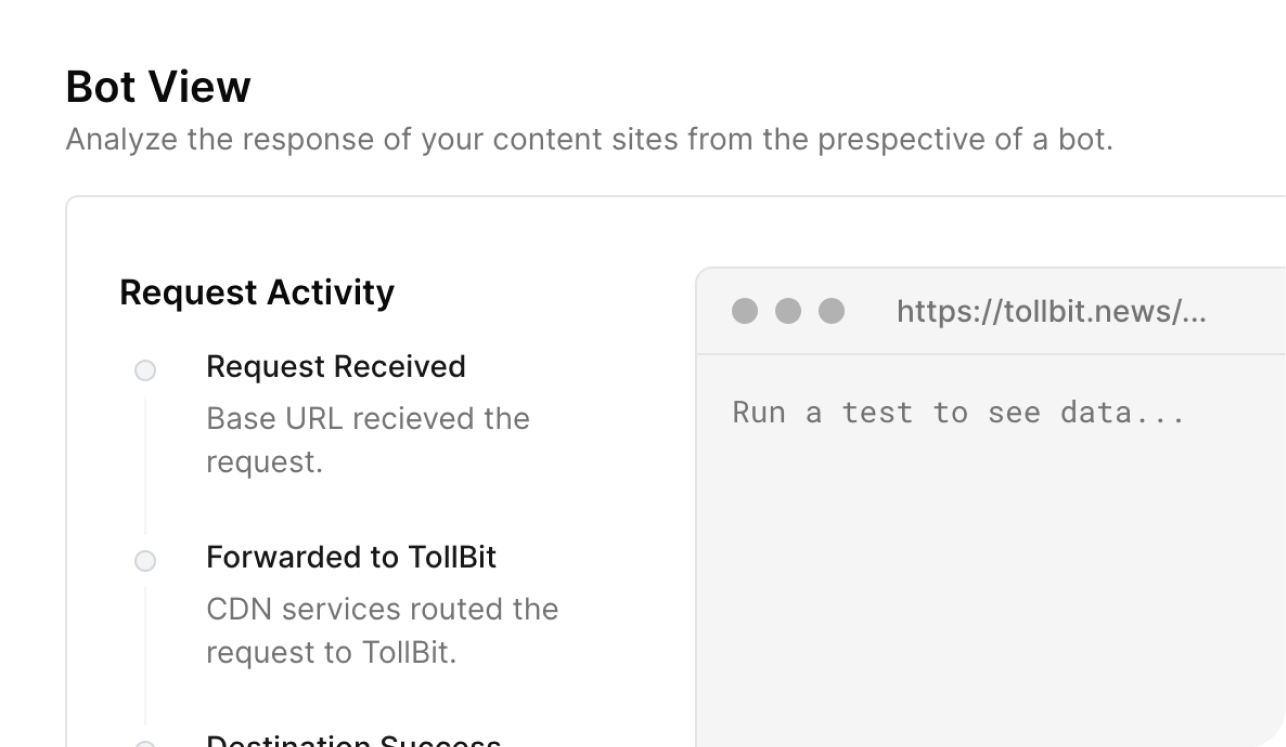Click the browser mockup title bar
This screenshot has width=1286, height=747.
(990, 312)
